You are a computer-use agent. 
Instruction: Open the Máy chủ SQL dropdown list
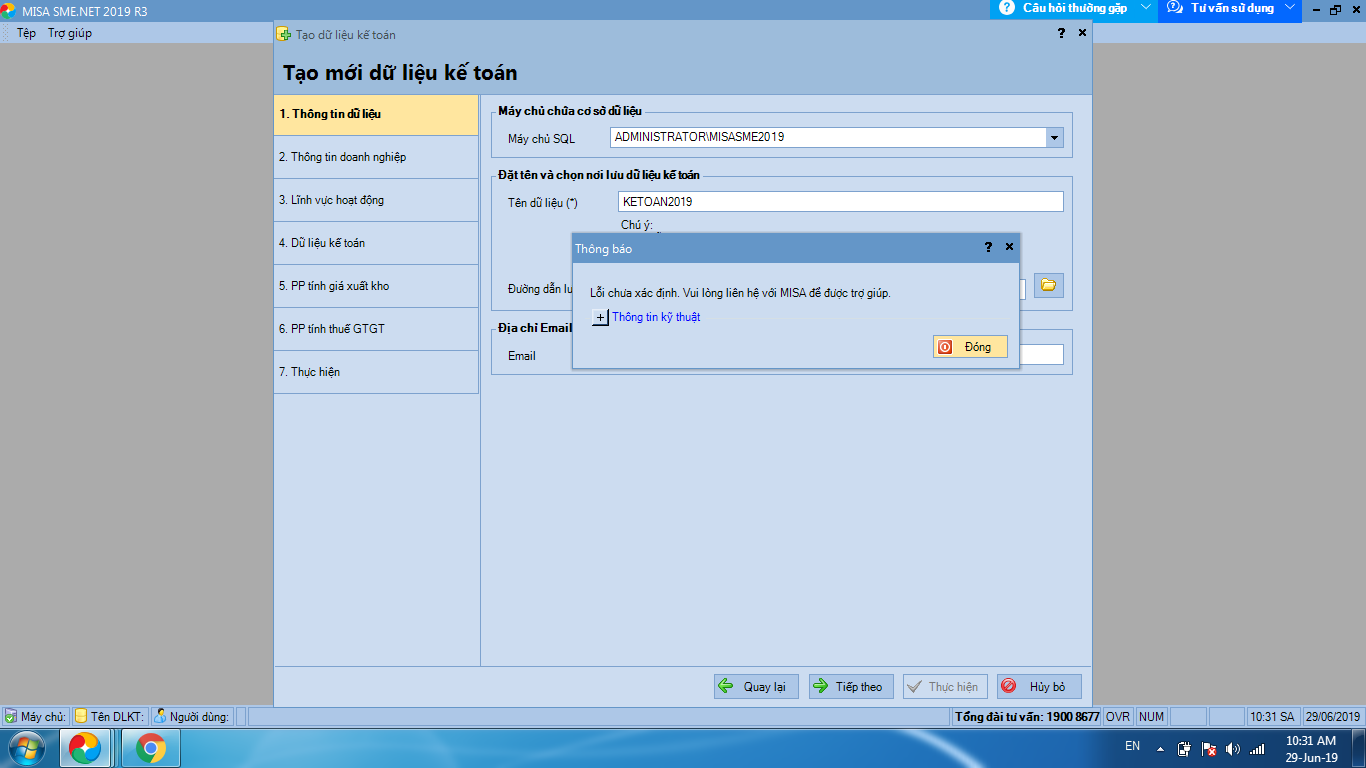click(1054, 137)
